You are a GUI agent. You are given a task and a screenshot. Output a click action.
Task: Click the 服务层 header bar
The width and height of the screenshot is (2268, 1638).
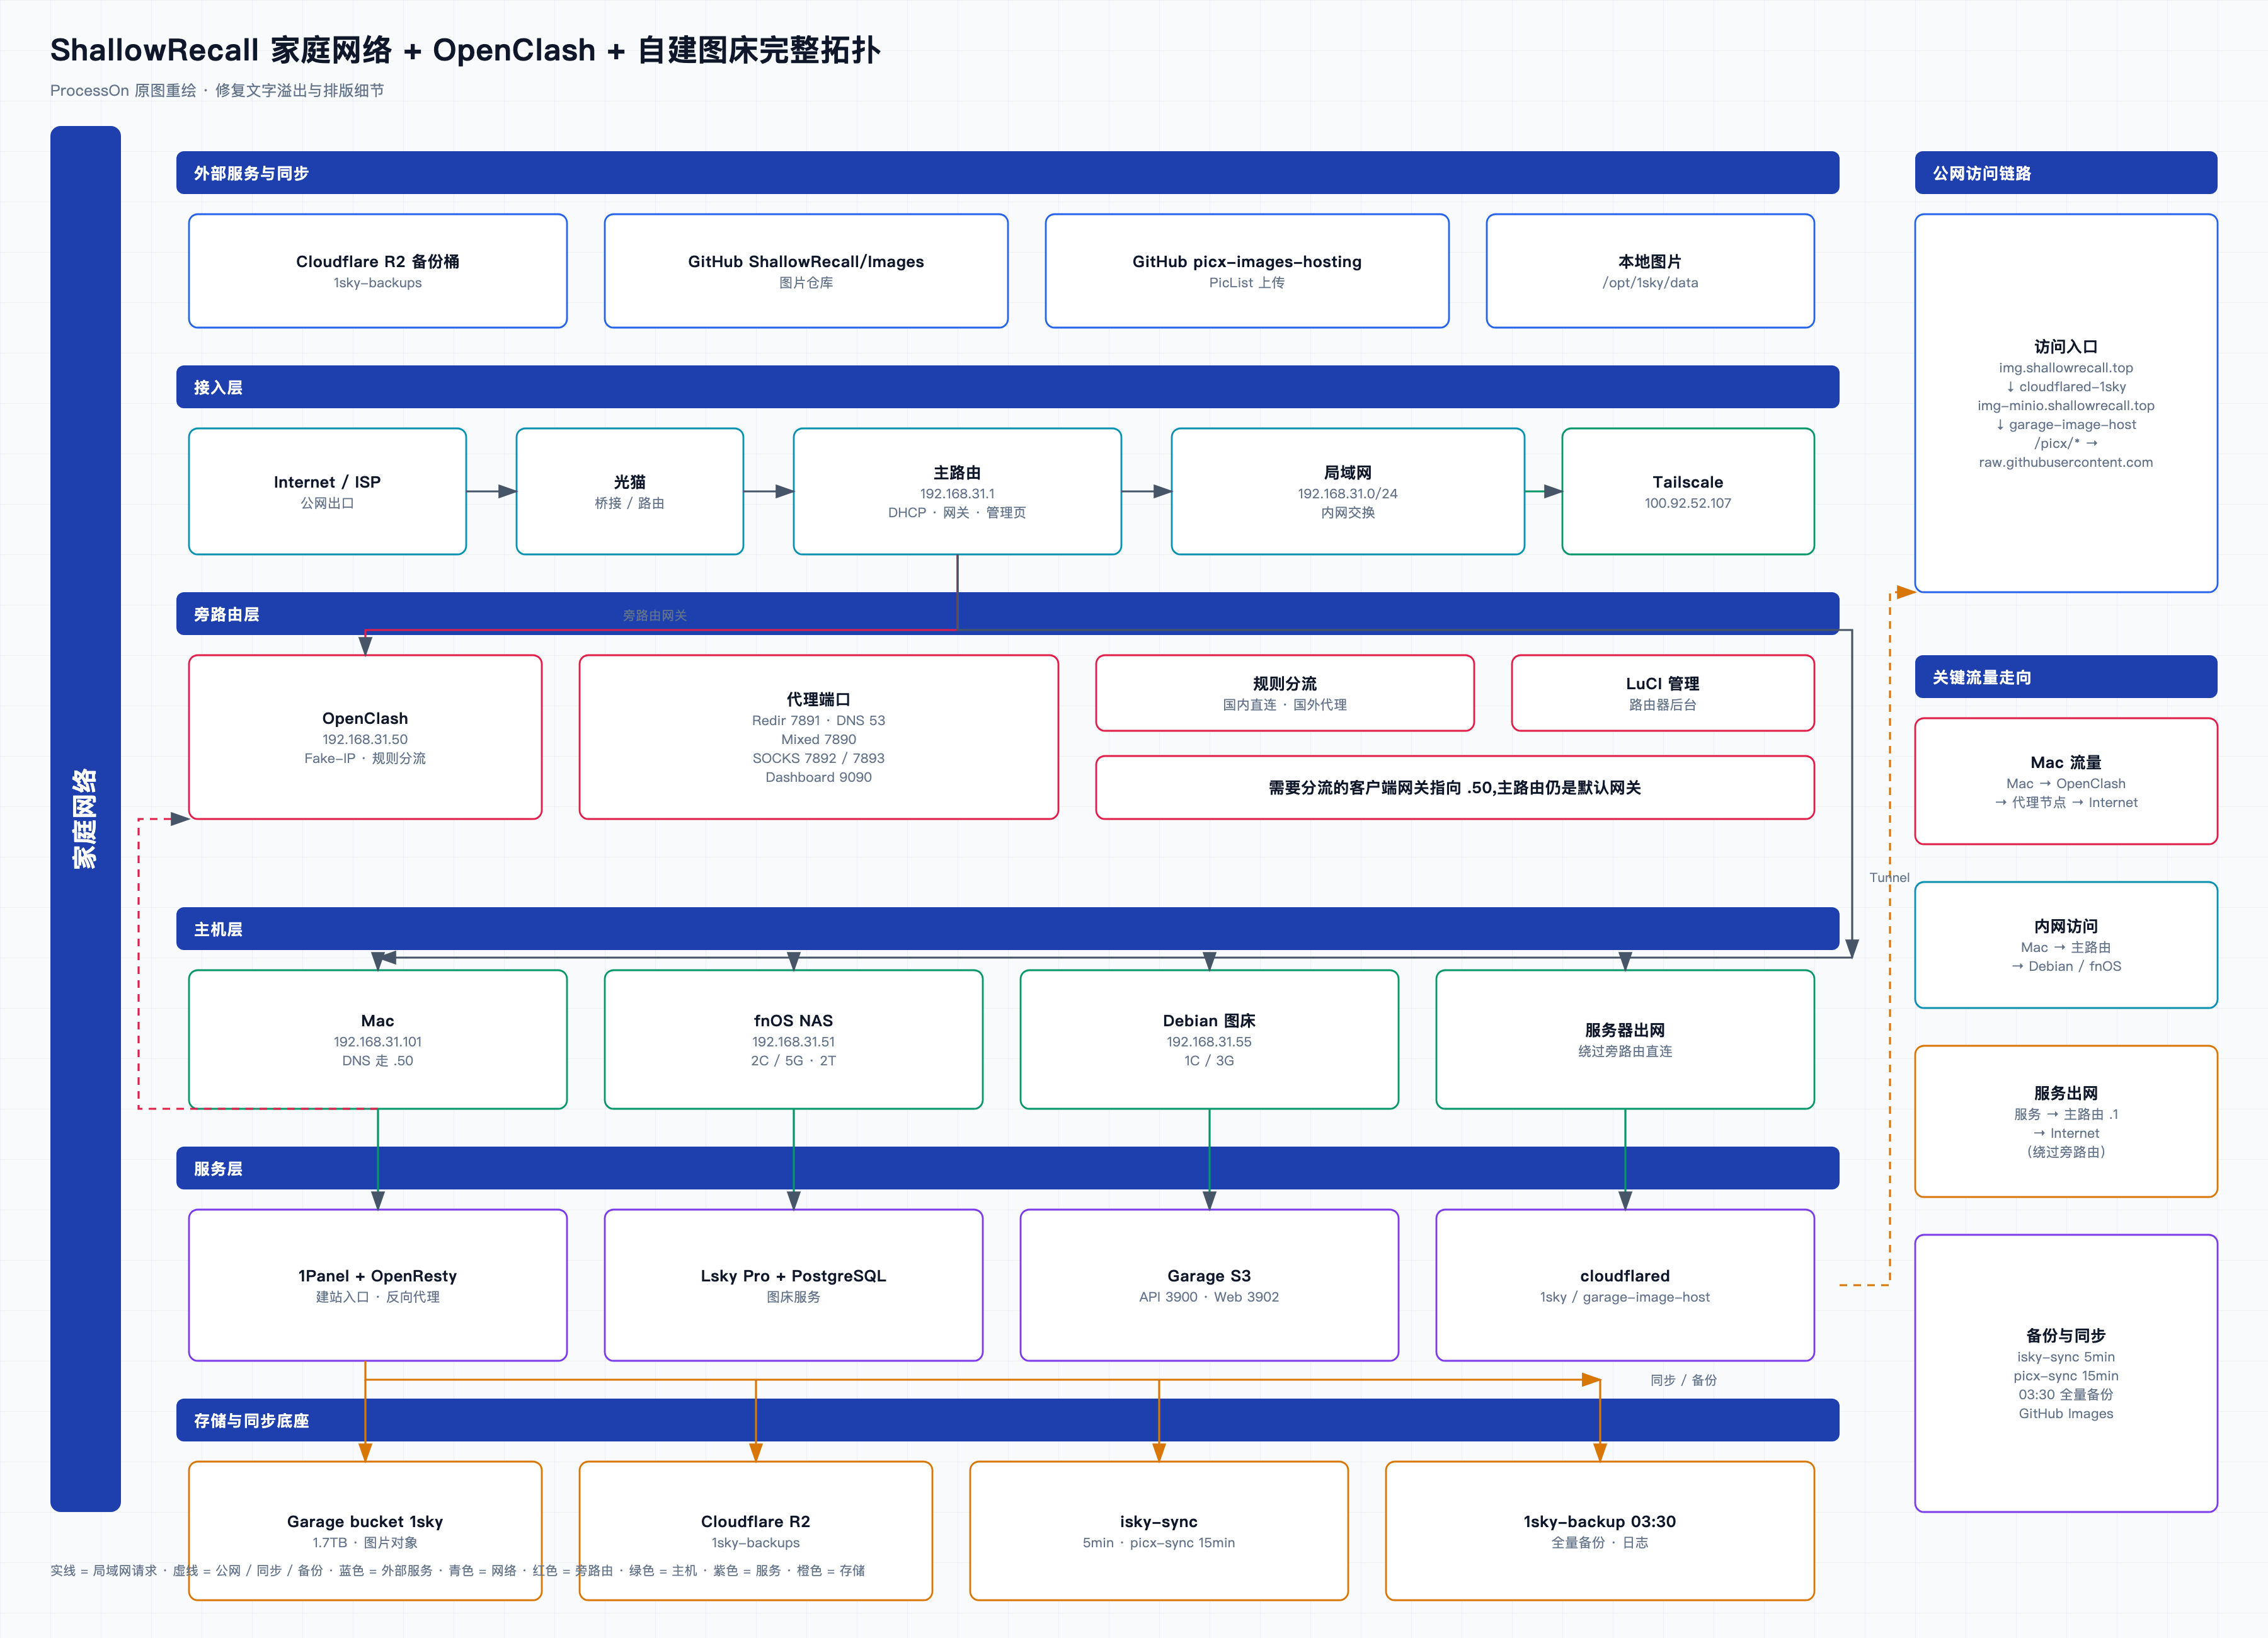[x=1008, y=1168]
